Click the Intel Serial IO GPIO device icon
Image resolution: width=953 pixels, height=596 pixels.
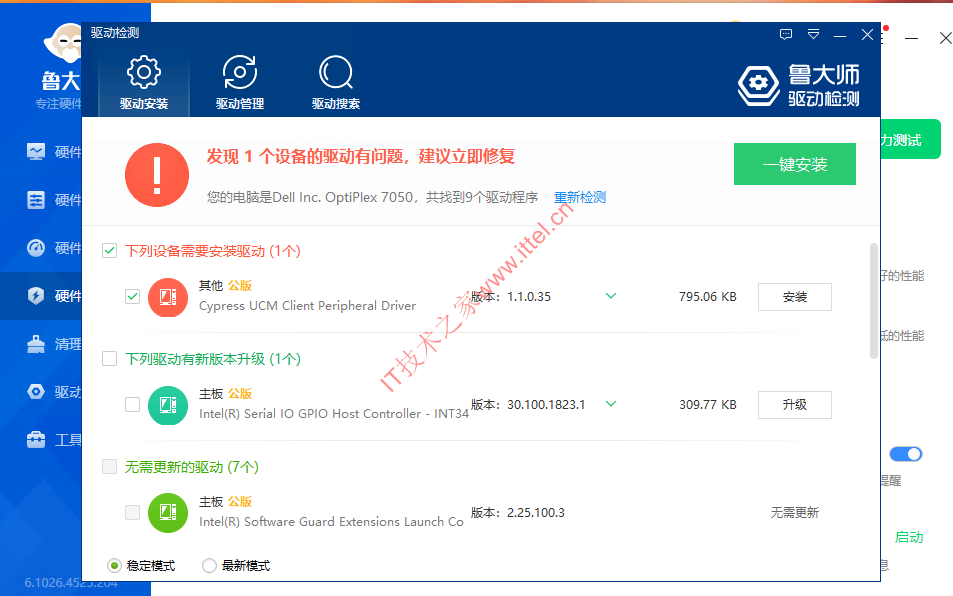point(168,405)
